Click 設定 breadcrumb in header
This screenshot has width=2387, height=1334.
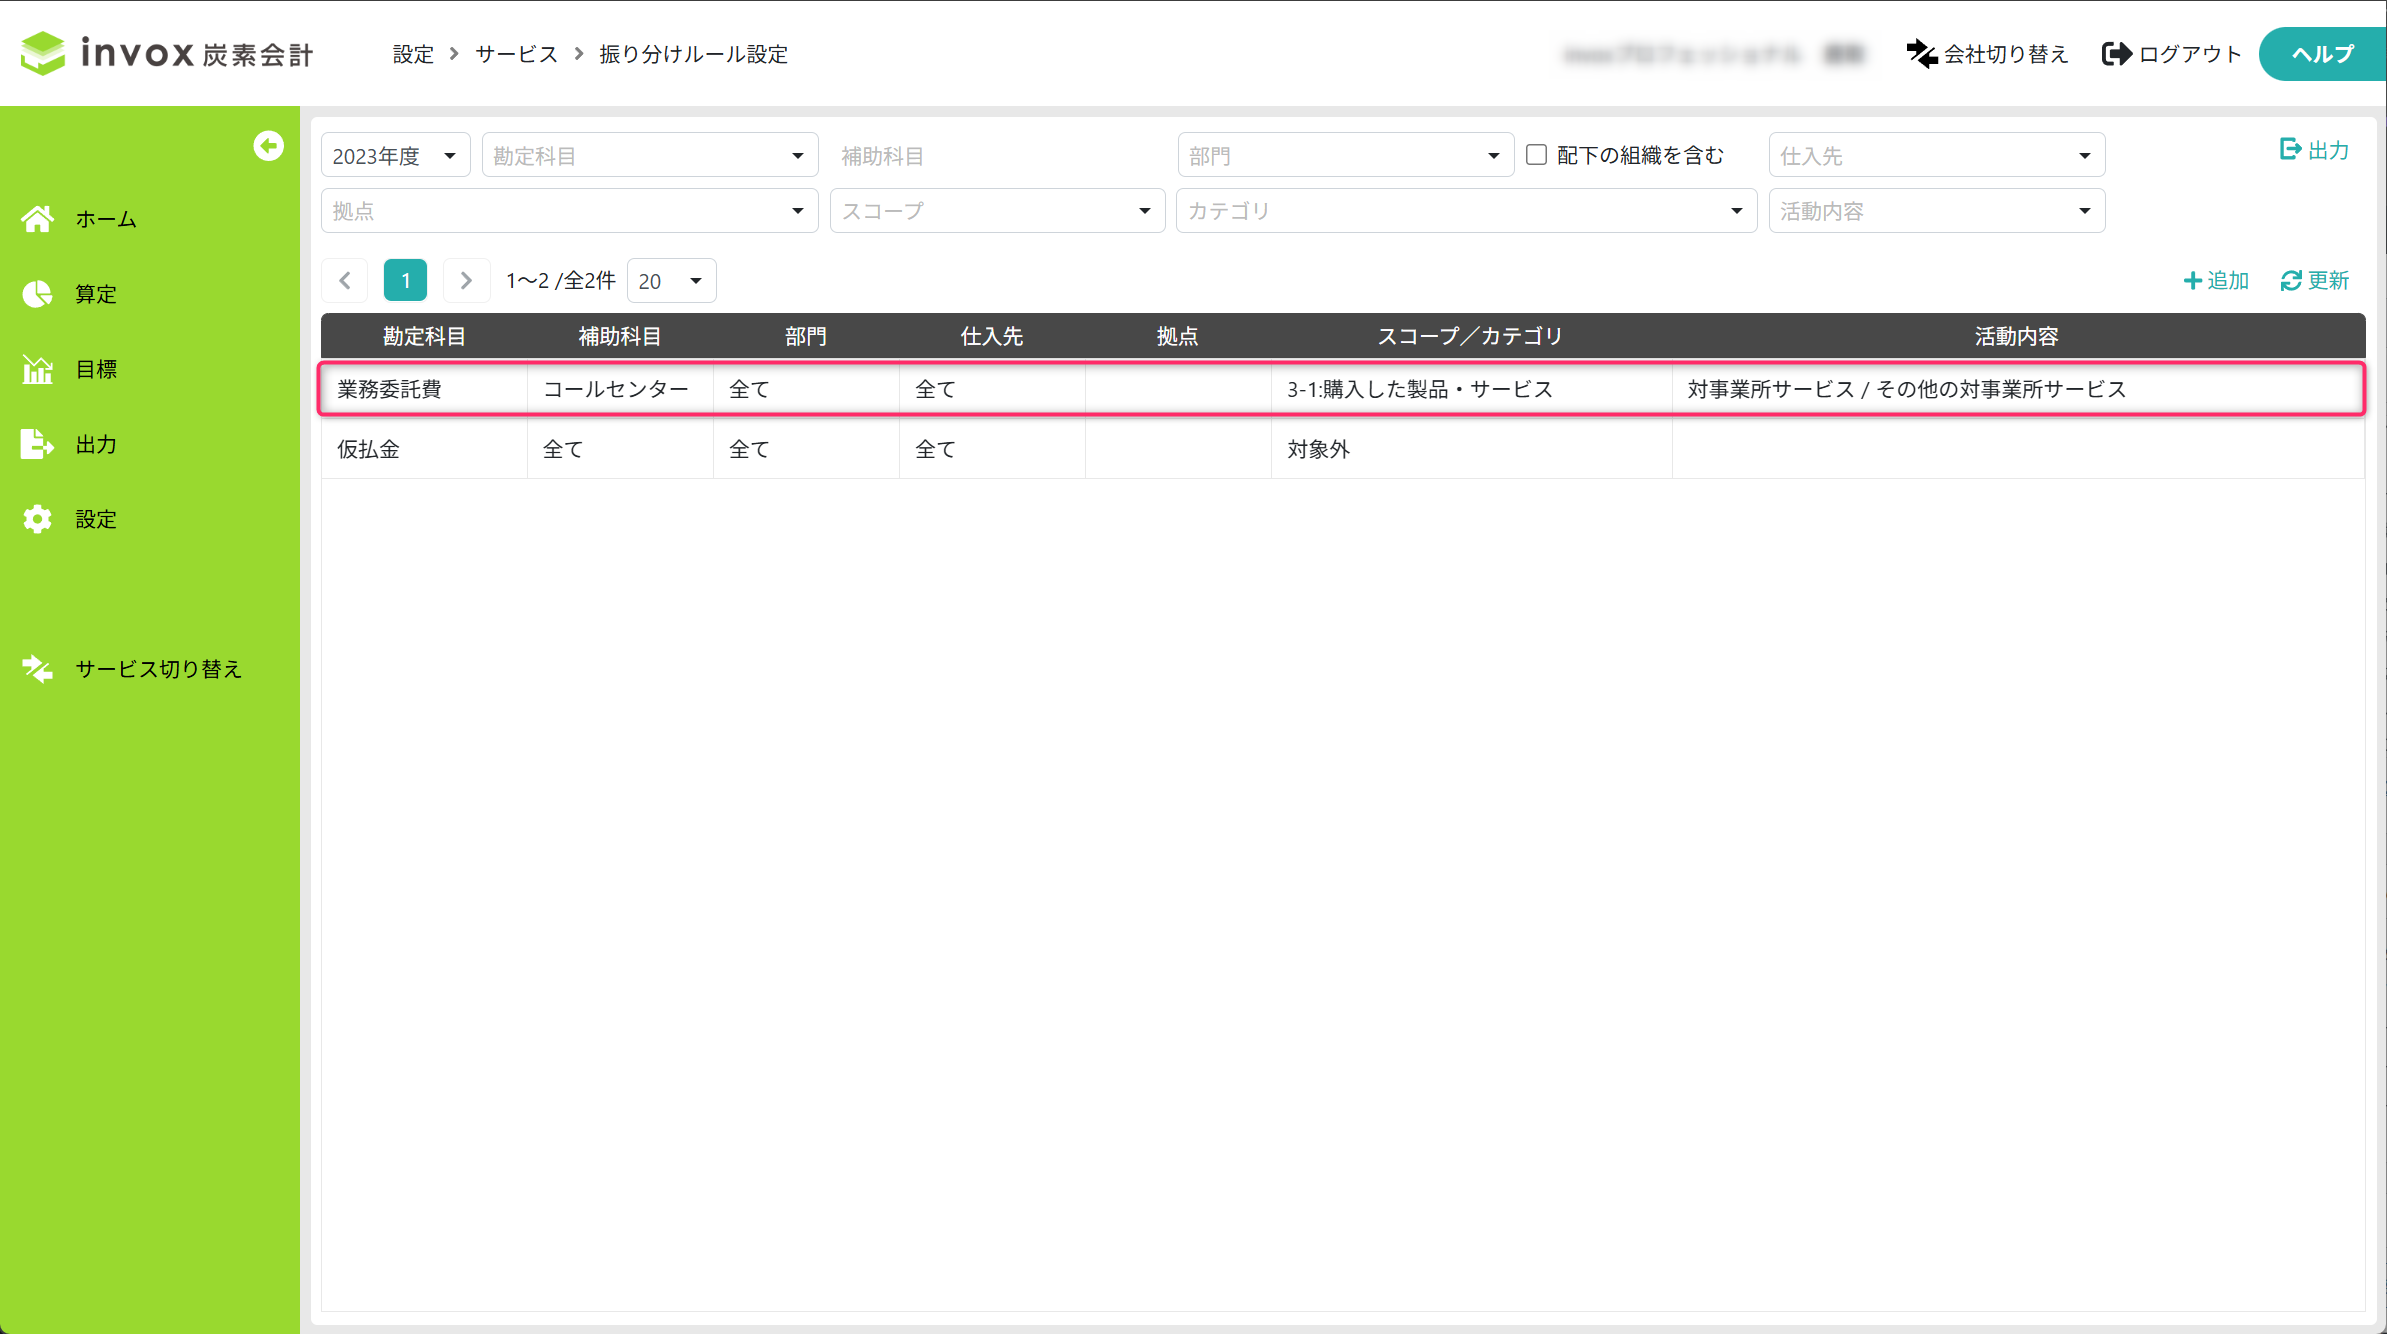(x=413, y=54)
